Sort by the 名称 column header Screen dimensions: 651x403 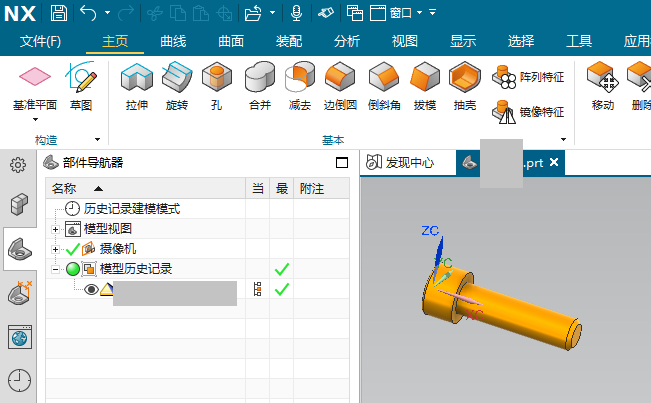64,188
